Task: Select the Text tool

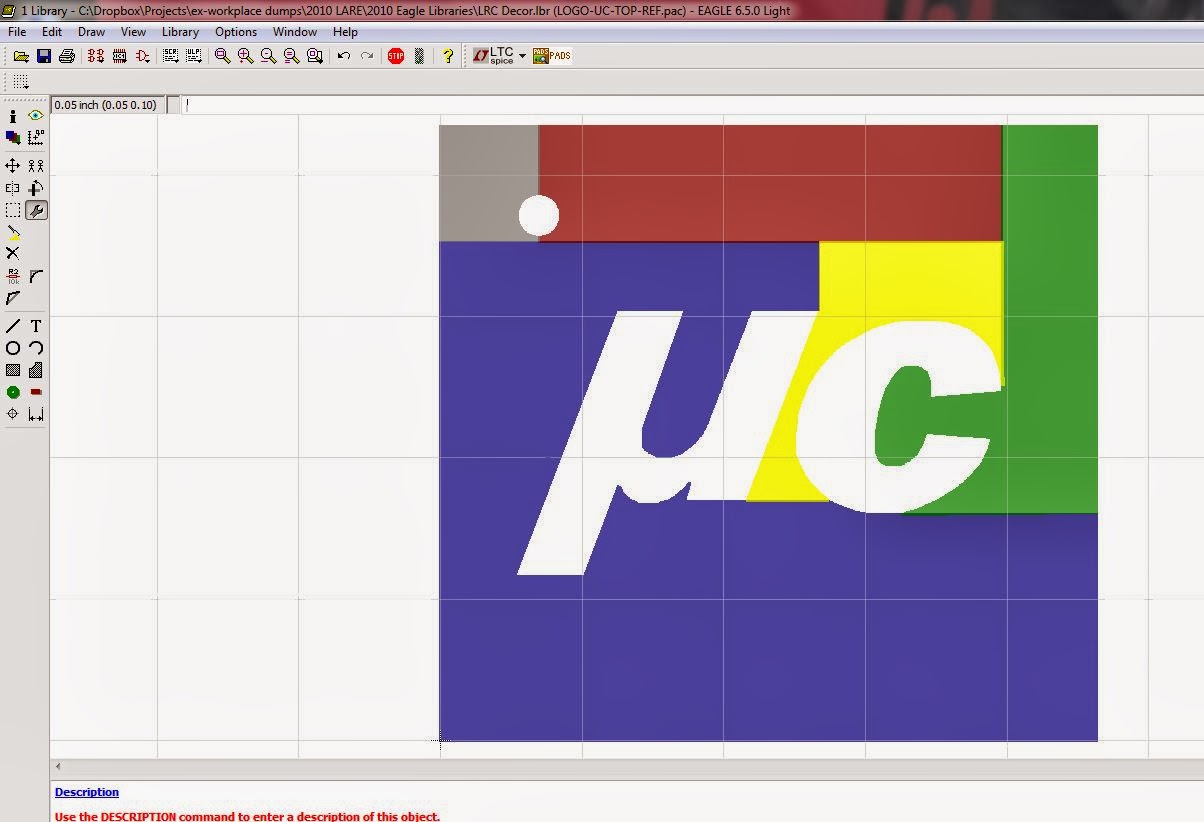Action: [x=36, y=326]
